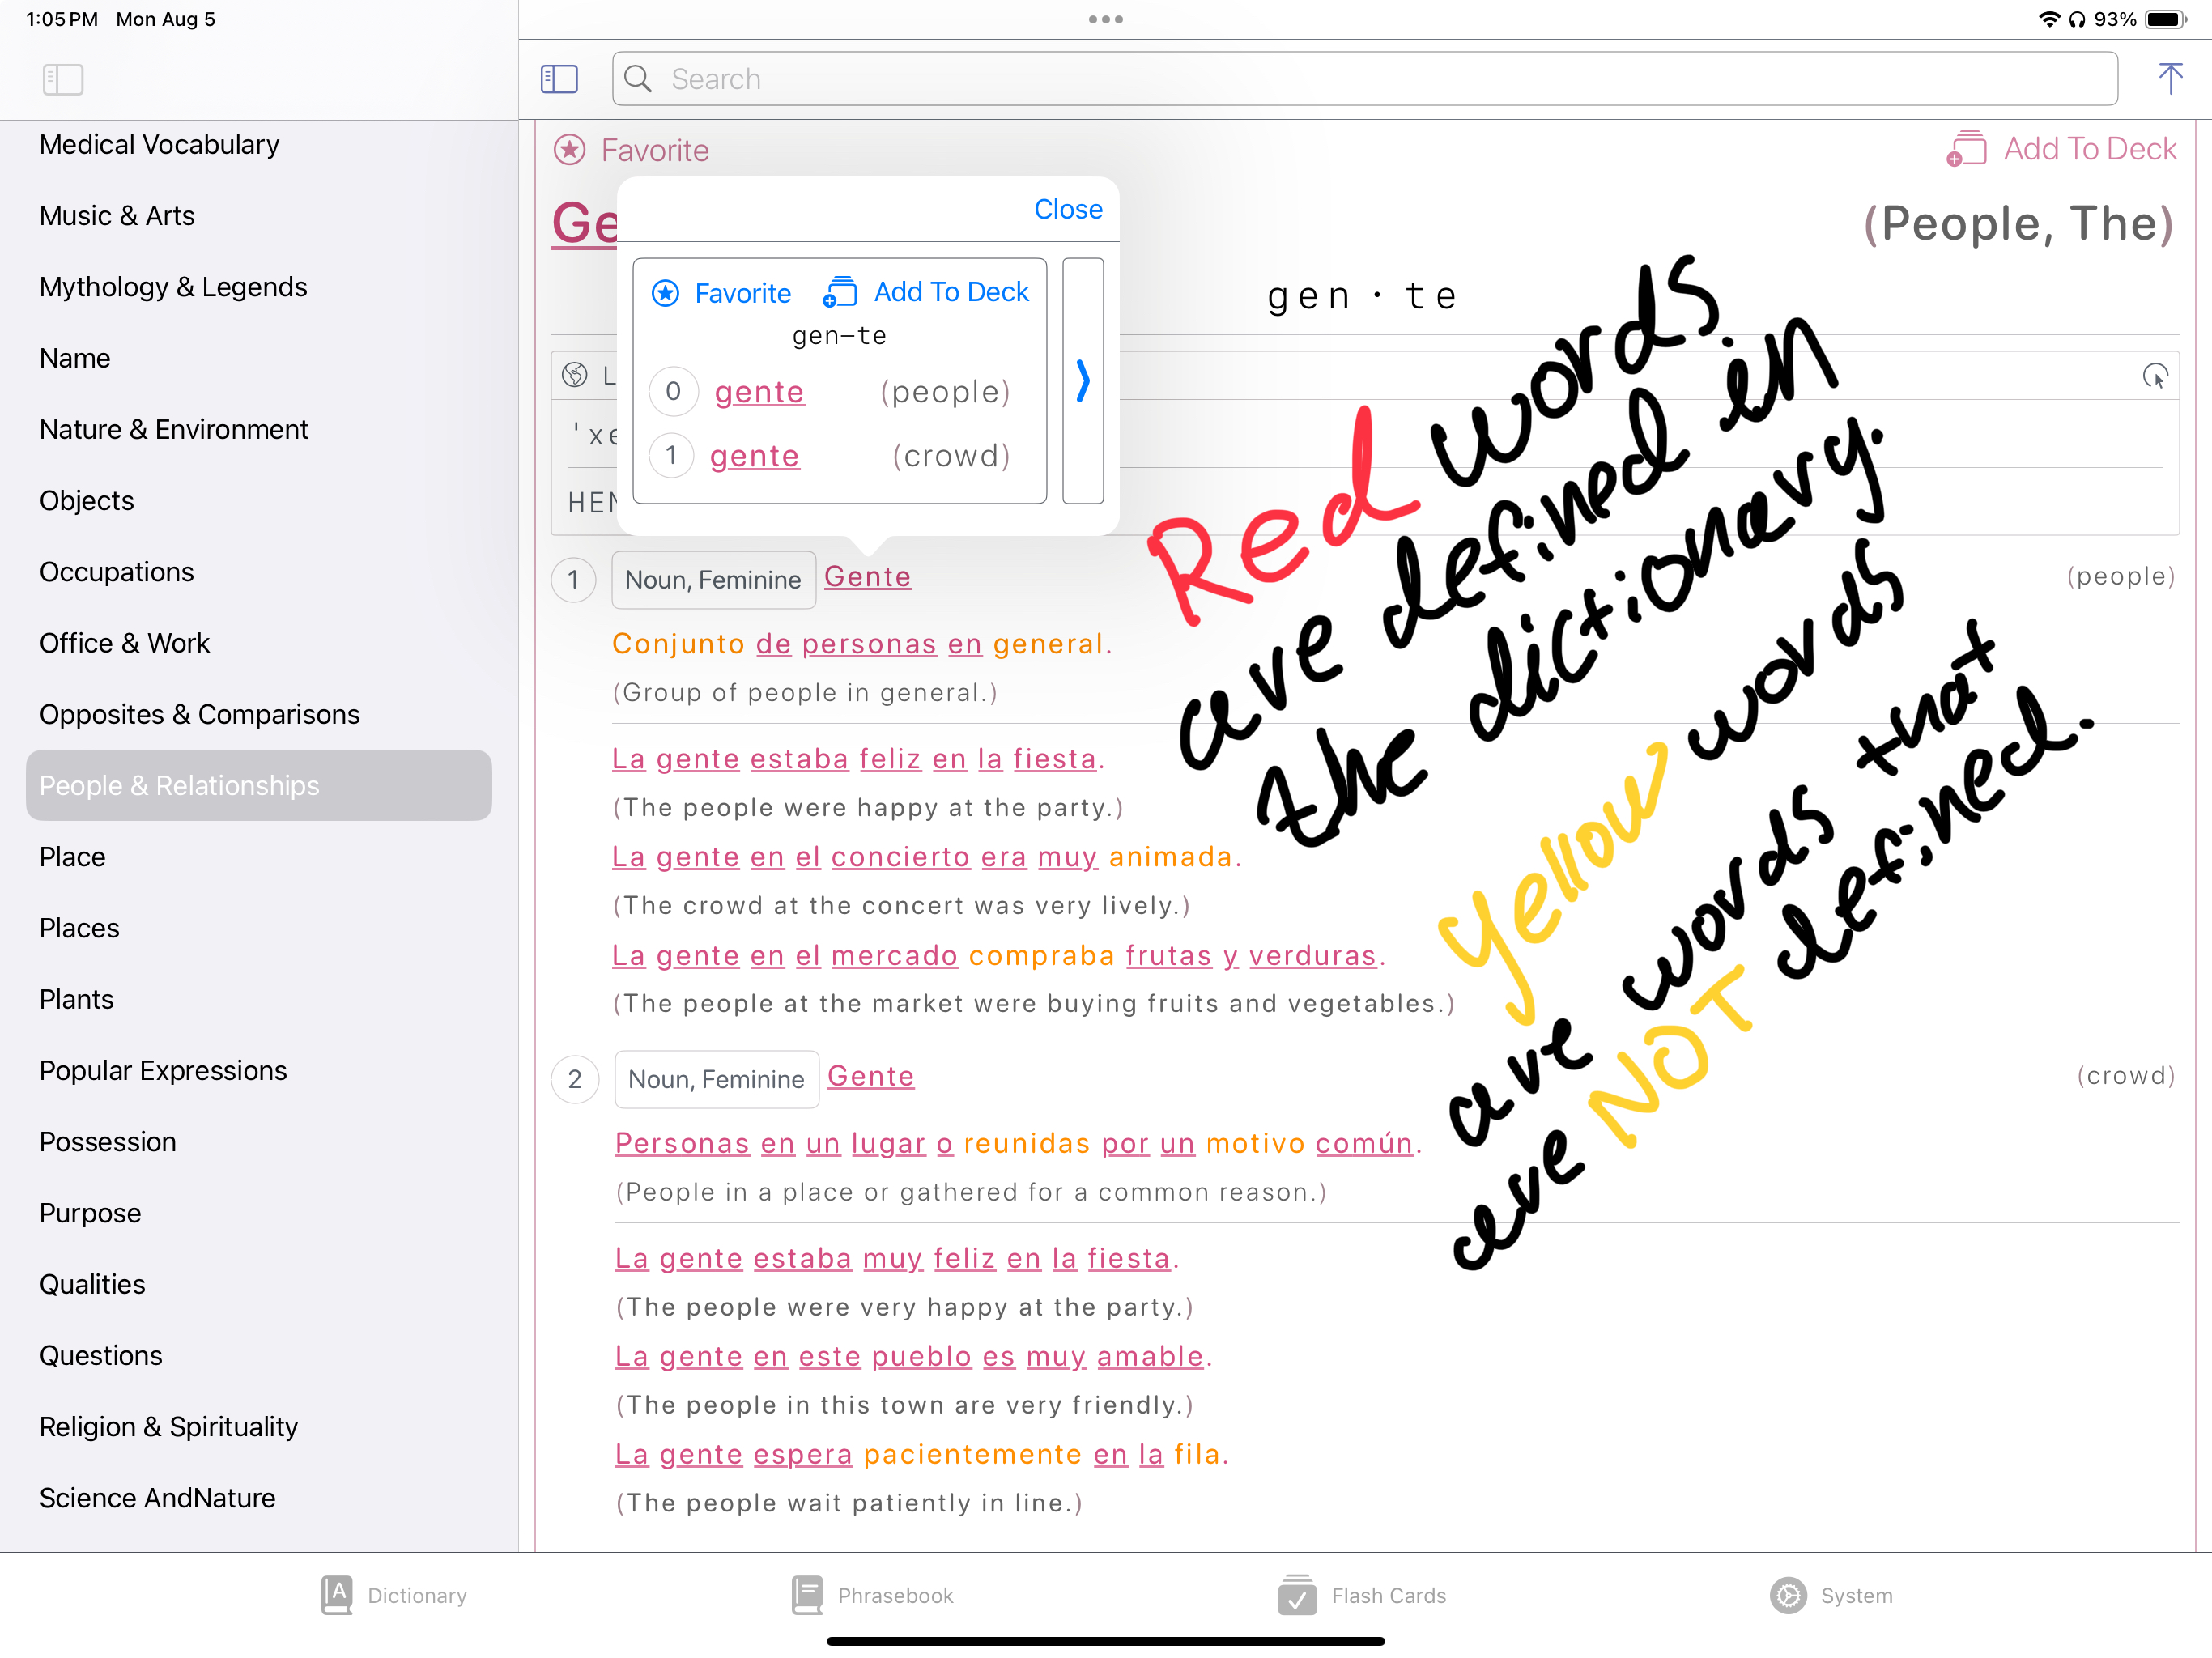Select Popular Expressions category
The height and width of the screenshot is (1658, 2212).
(x=163, y=1070)
